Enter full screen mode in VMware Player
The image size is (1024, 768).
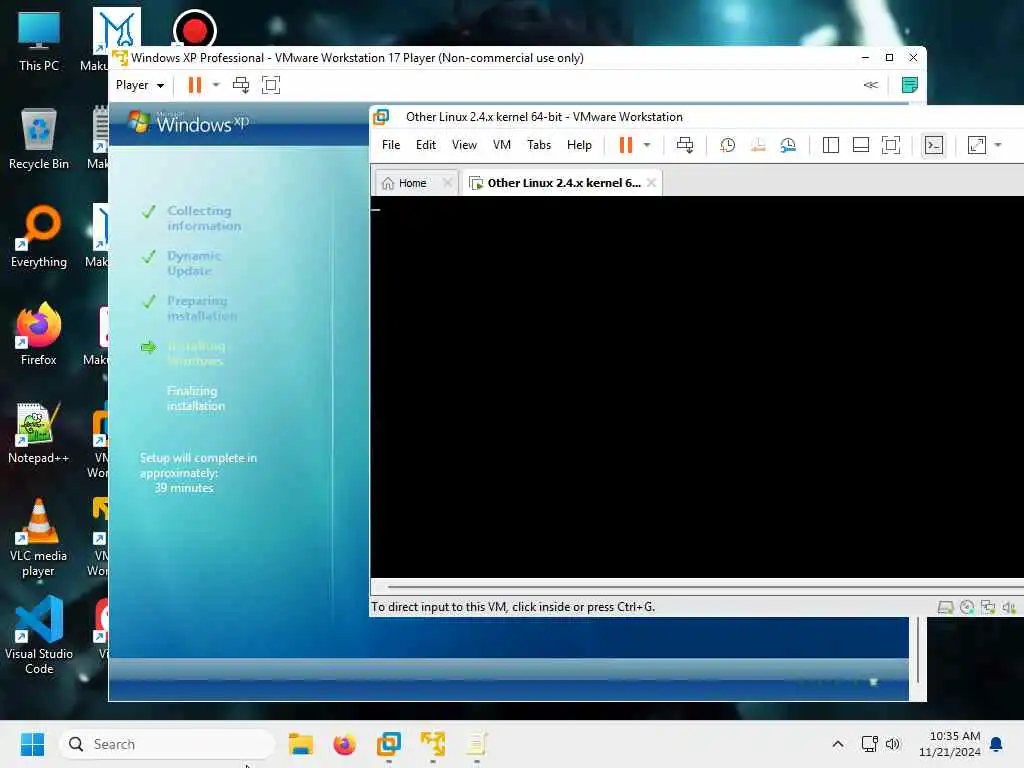pyautogui.click(x=270, y=85)
